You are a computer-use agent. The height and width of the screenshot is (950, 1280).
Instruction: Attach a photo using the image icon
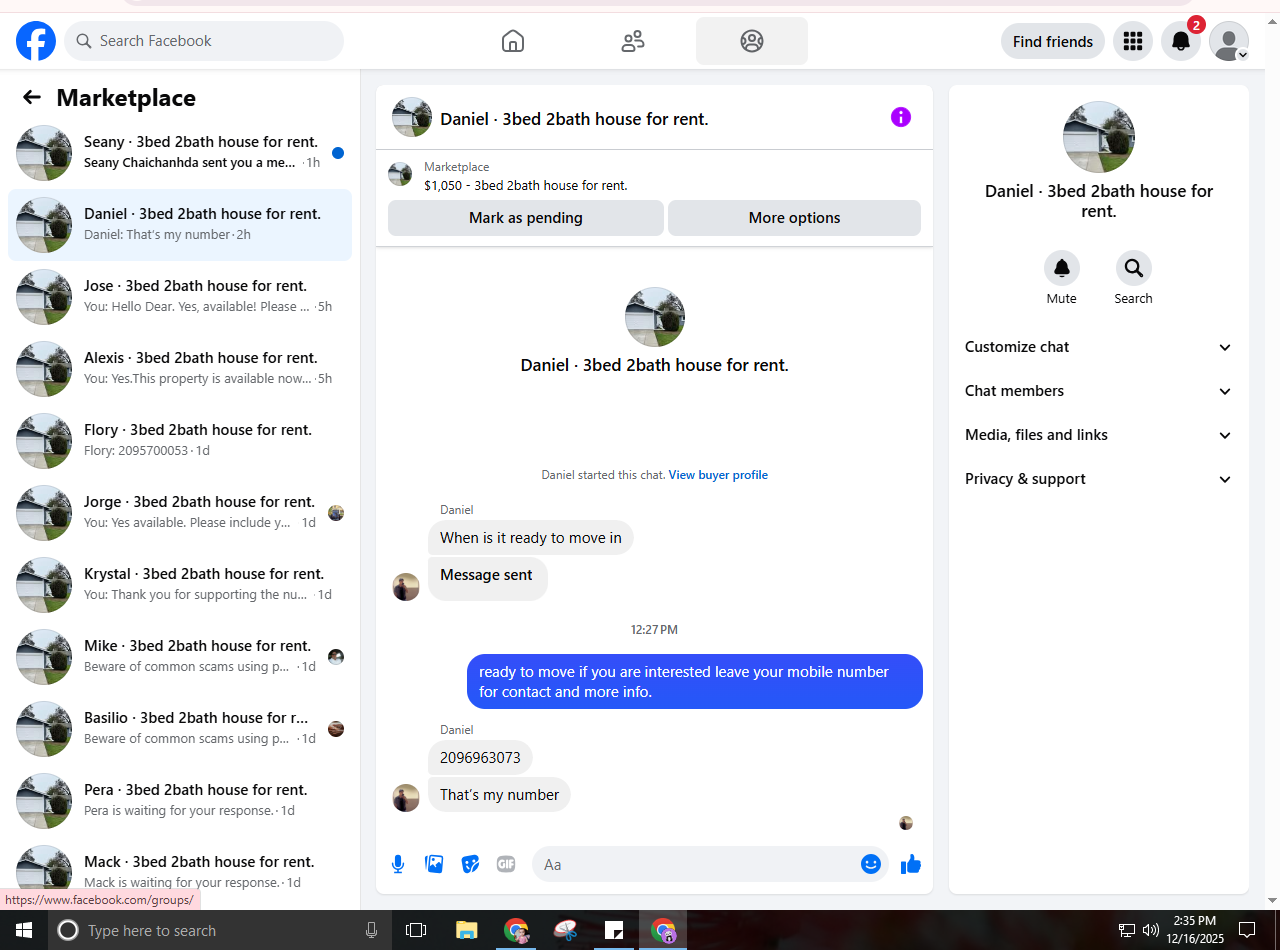click(x=434, y=865)
